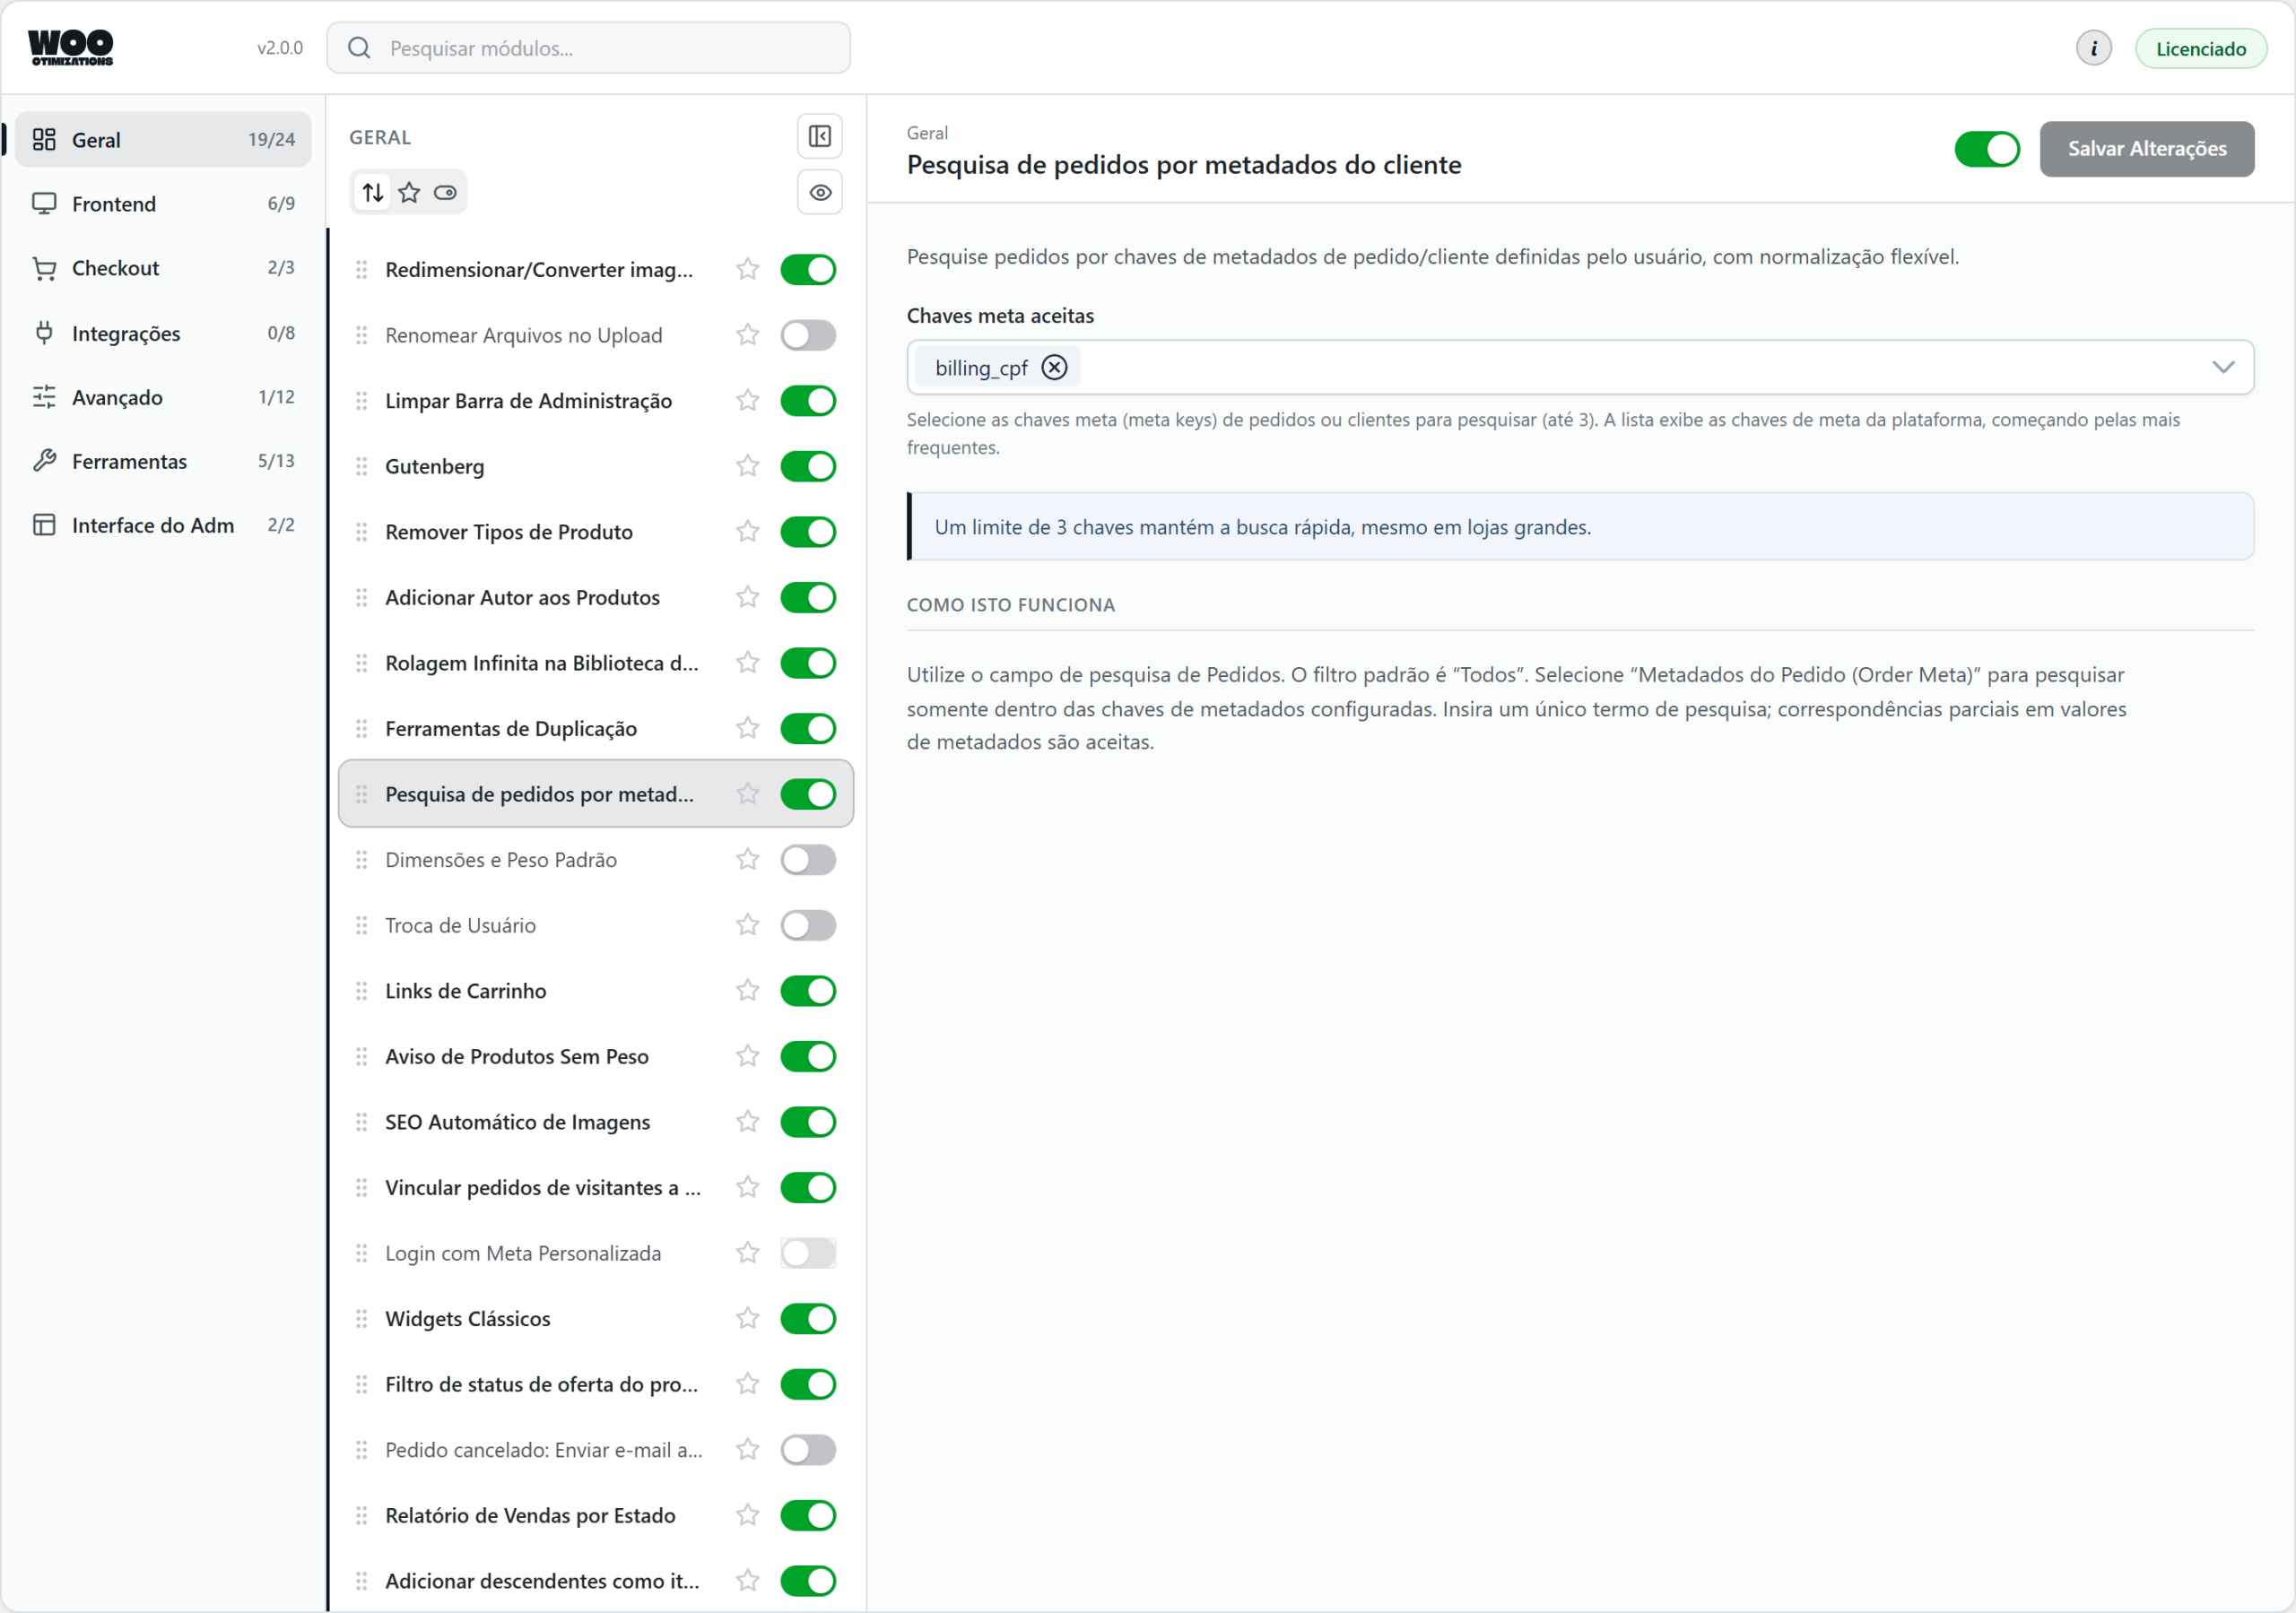The width and height of the screenshot is (2296, 1613).
Task: Enable Pedido cancelado: Enviar e-mail toggle
Action: (x=808, y=1449)
